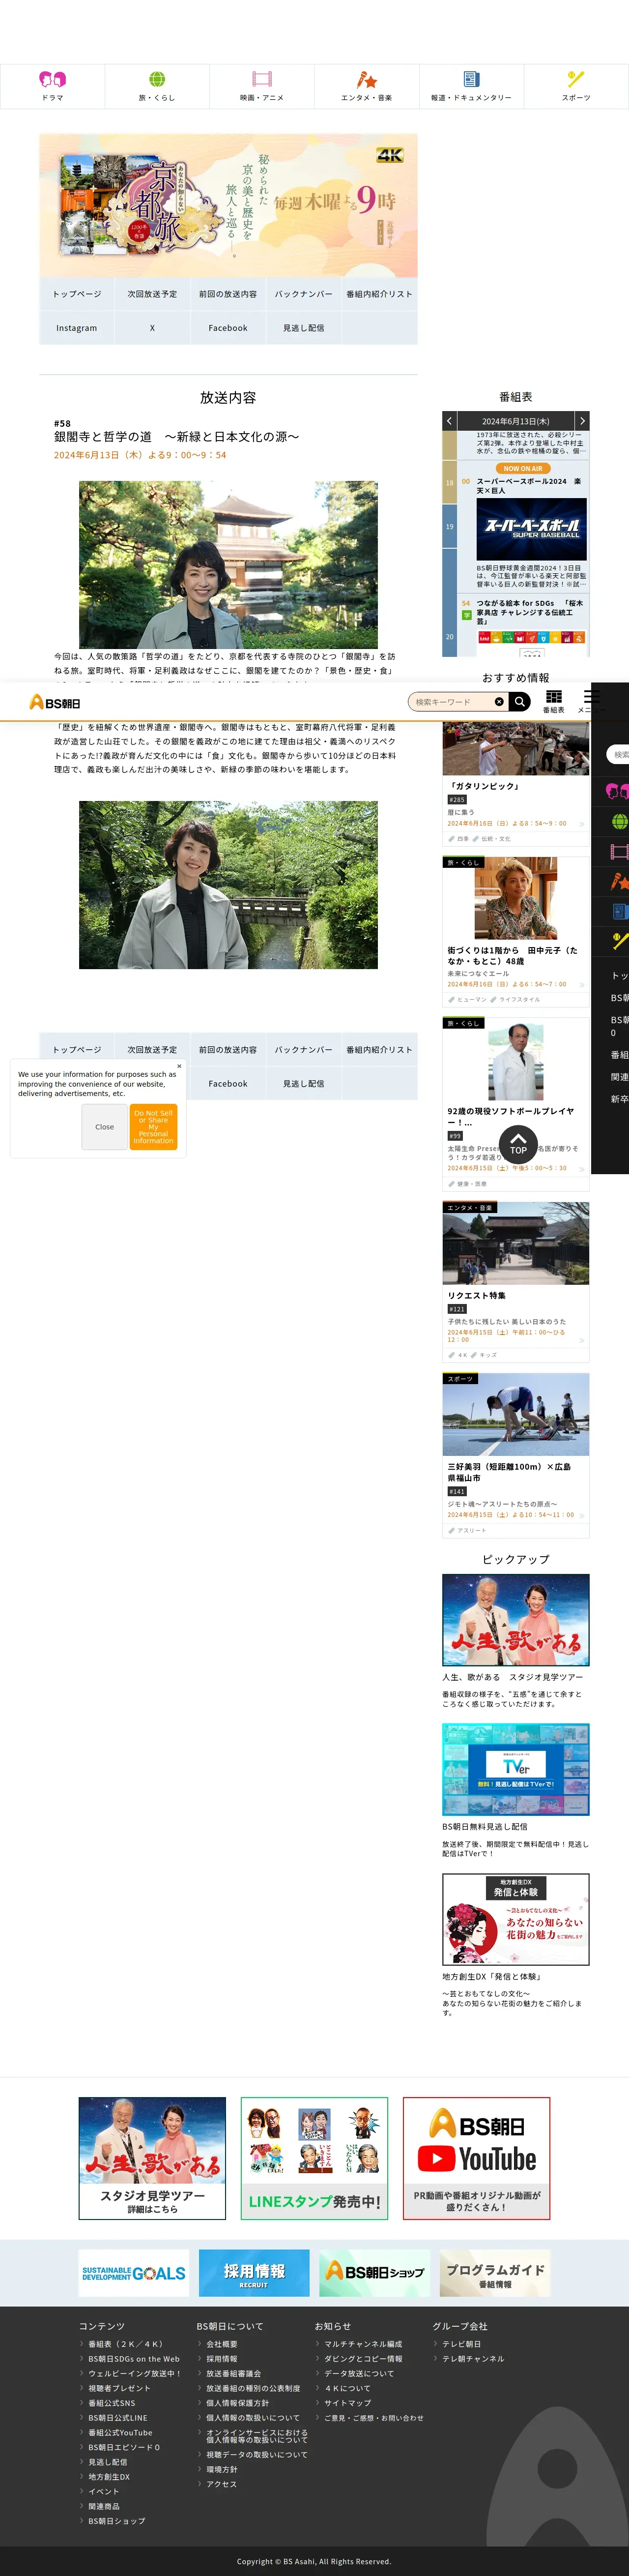Viewport: 629px width, 2576px height.
Task: Open the footer link サイトマップ
Action: pos(347,2403)
